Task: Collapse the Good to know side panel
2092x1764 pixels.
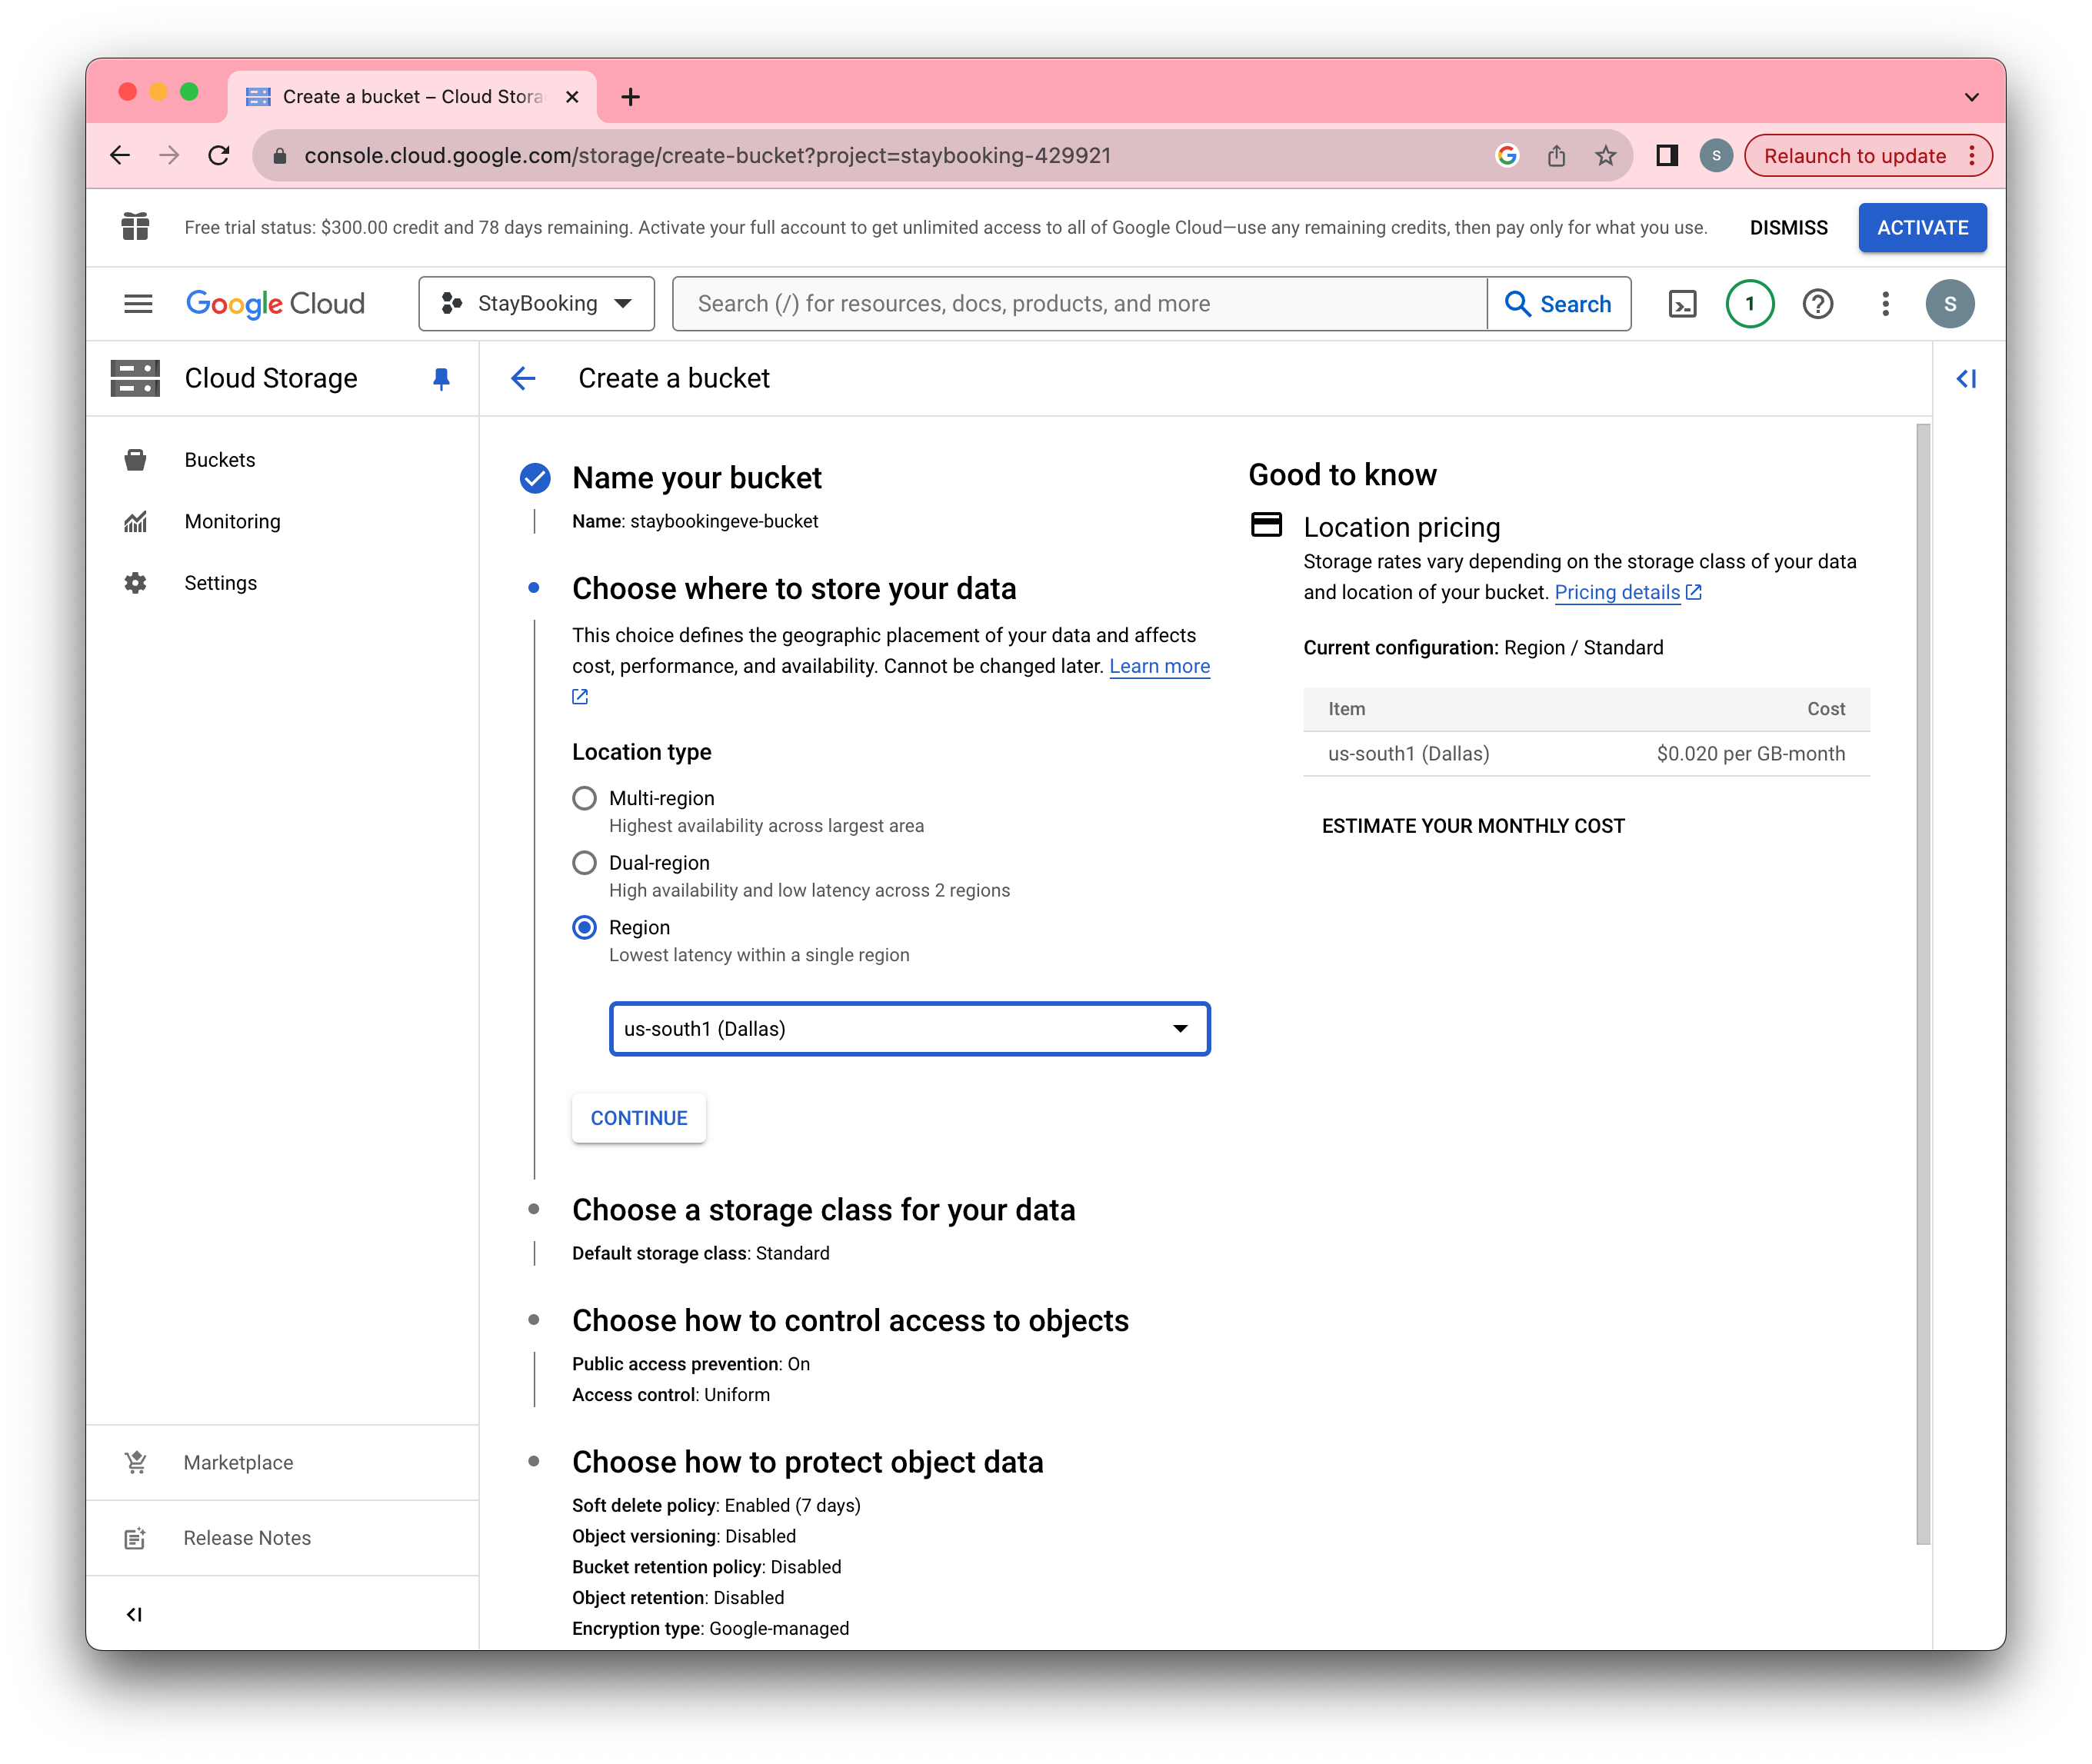Action: click(1966, 378)
